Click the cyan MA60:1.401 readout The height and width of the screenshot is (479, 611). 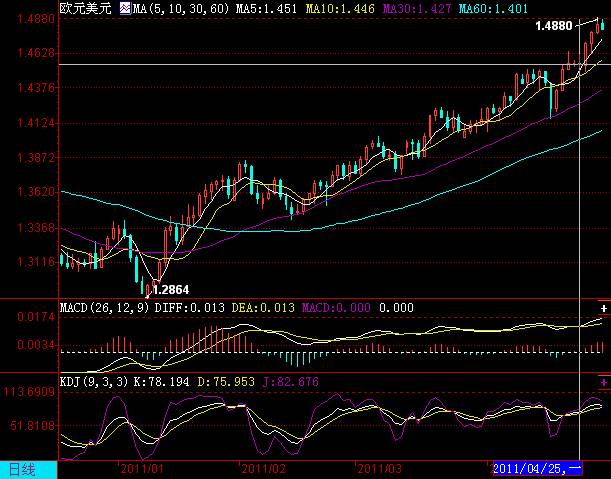coord(493,8)
